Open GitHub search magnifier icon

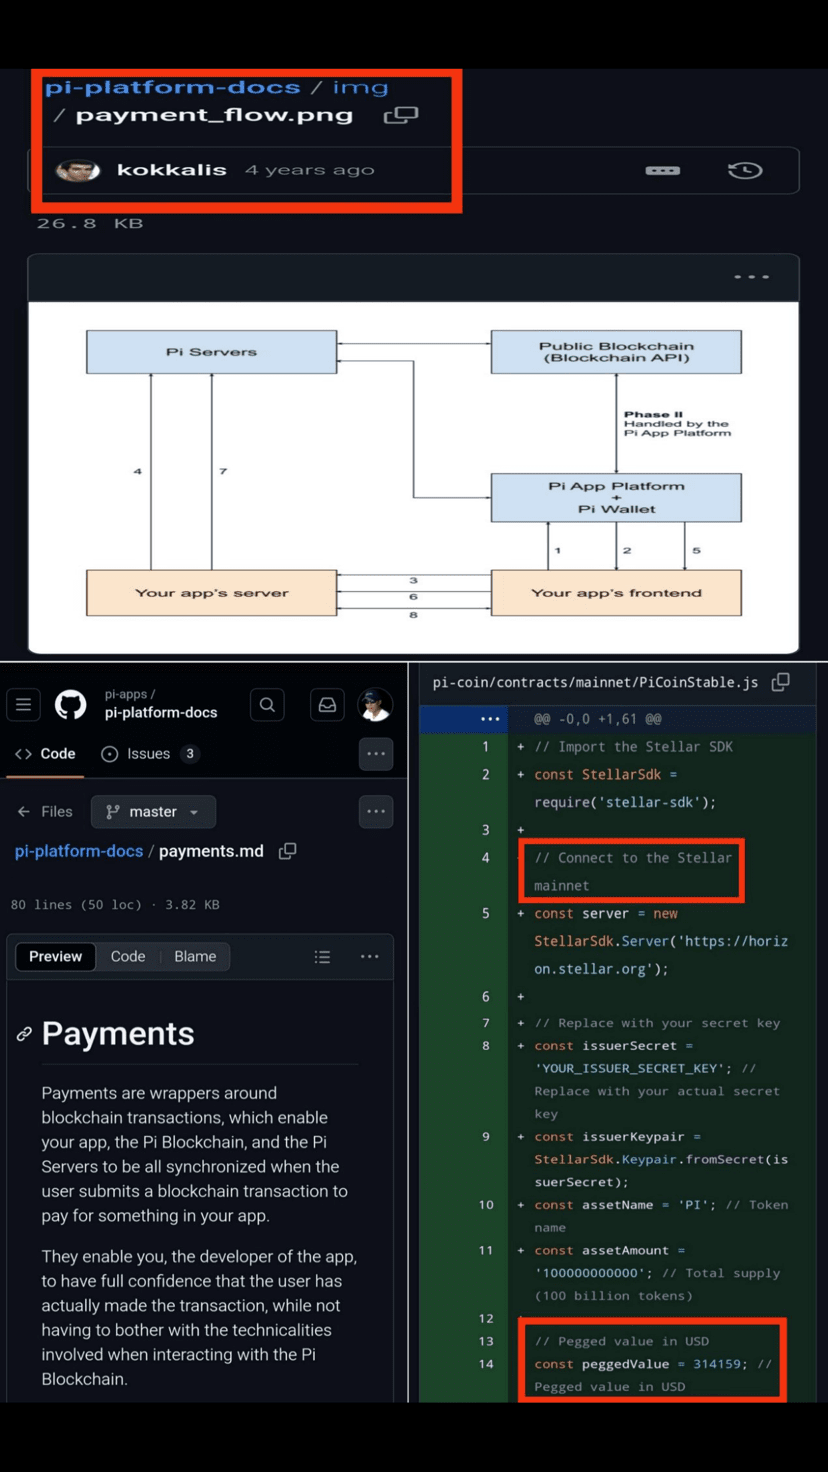[x=267, y=705]
